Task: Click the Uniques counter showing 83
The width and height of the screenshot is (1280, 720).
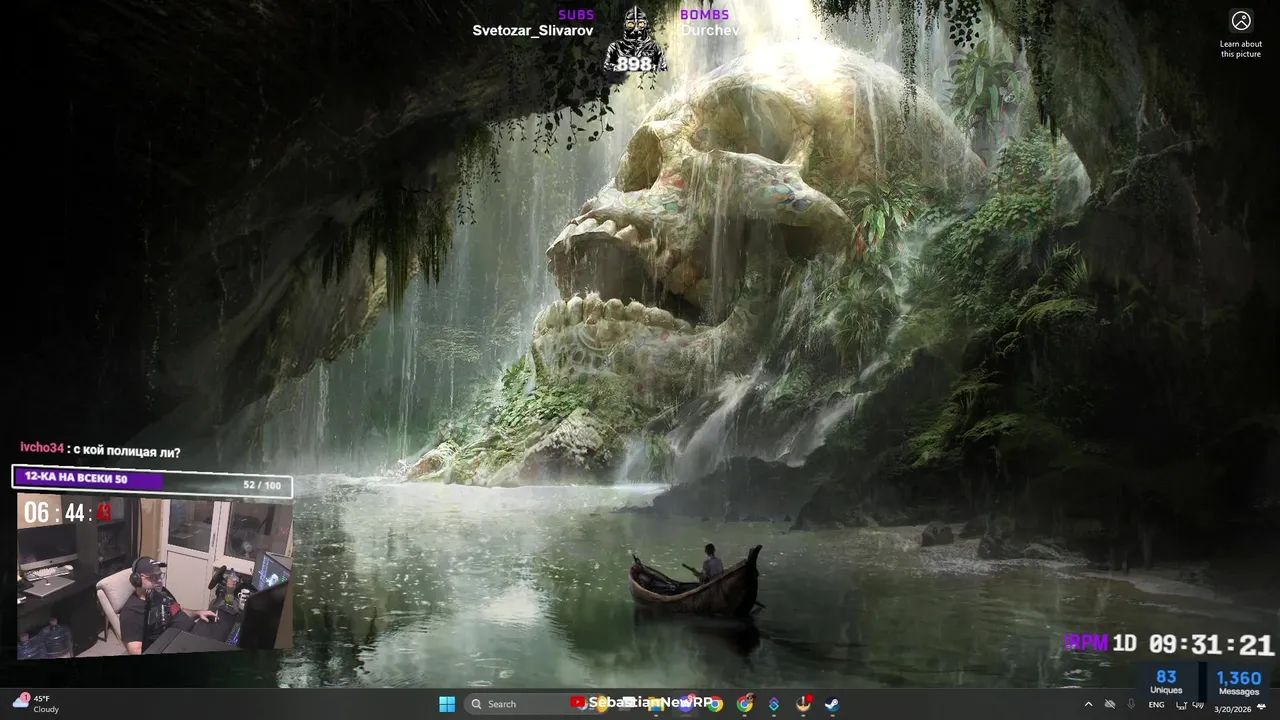Action: coord(1166,681)
